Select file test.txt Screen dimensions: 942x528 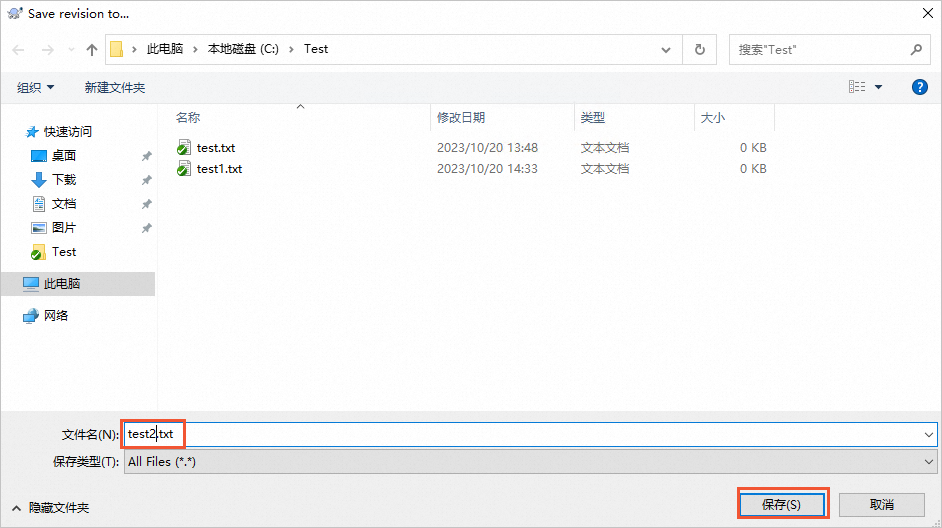tap(216, 148)
